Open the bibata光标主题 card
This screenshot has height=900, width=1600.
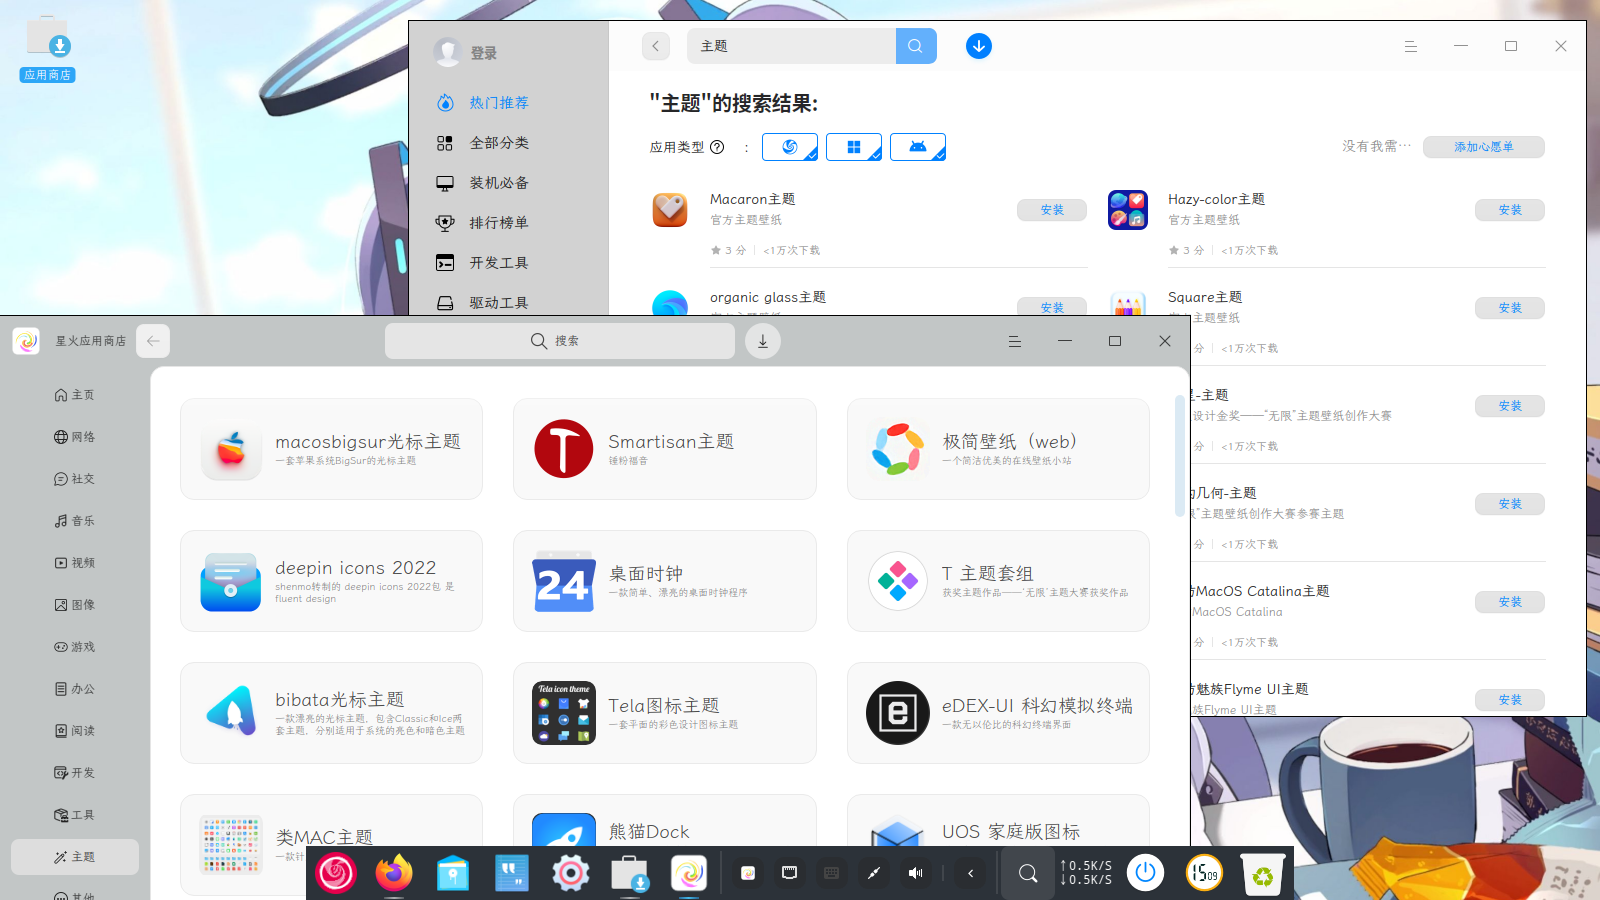point(331,713)
